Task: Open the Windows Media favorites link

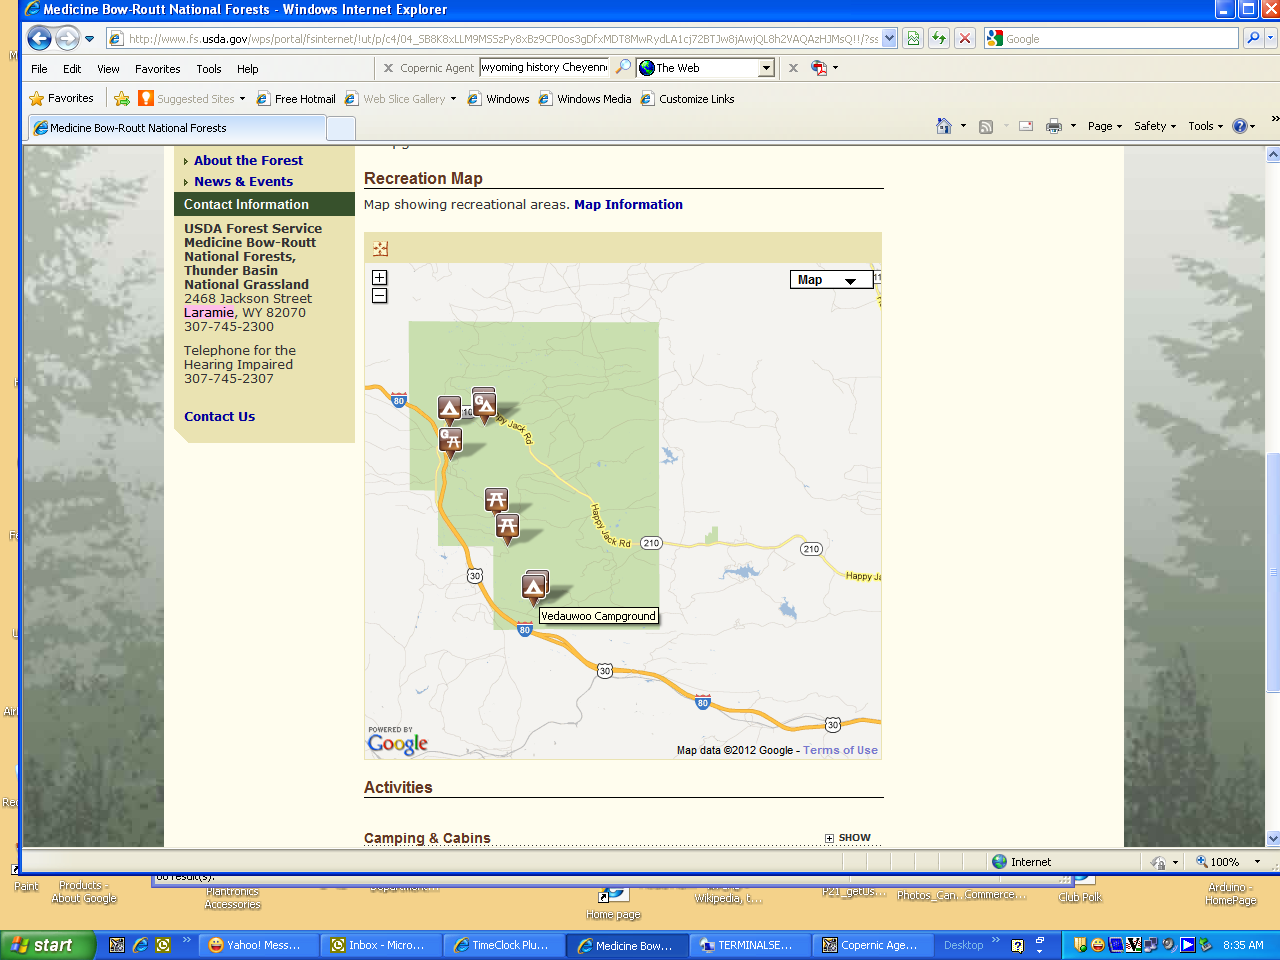Action: tap(585, 98)
